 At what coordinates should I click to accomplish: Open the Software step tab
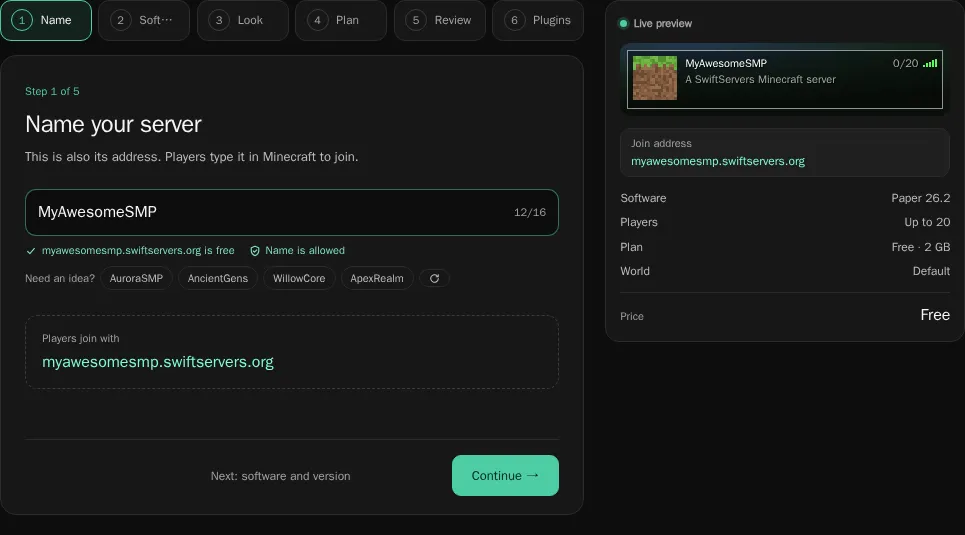pyautogui.click(x=144, y=20)
